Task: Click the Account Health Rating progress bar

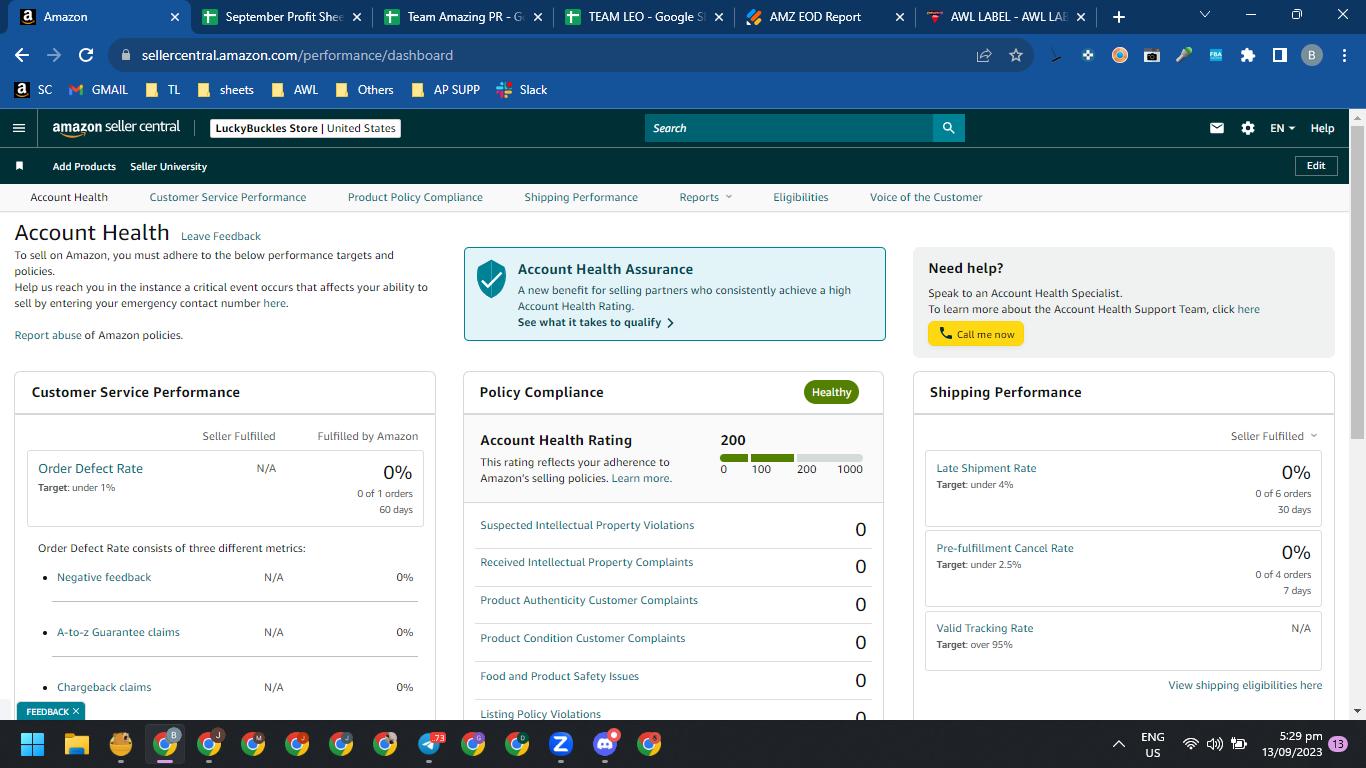Action: (791, 457)
